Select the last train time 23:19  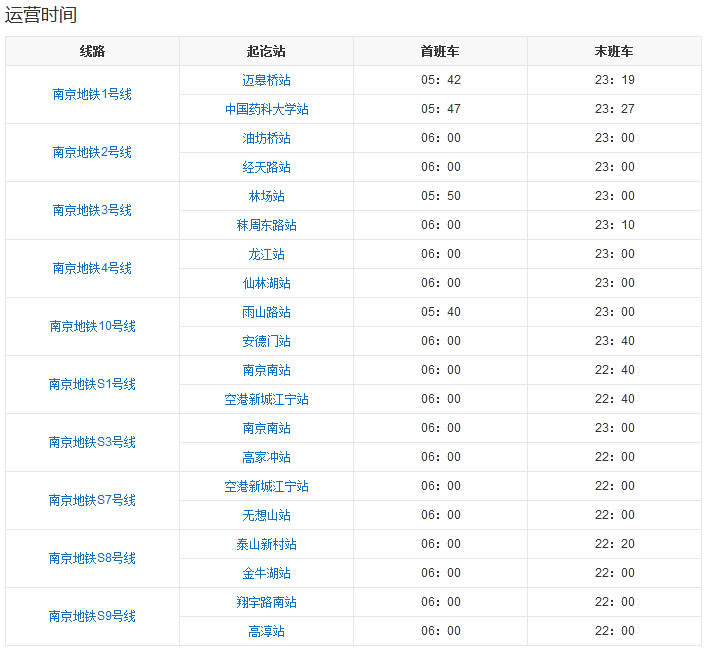[x=615, y=80]
